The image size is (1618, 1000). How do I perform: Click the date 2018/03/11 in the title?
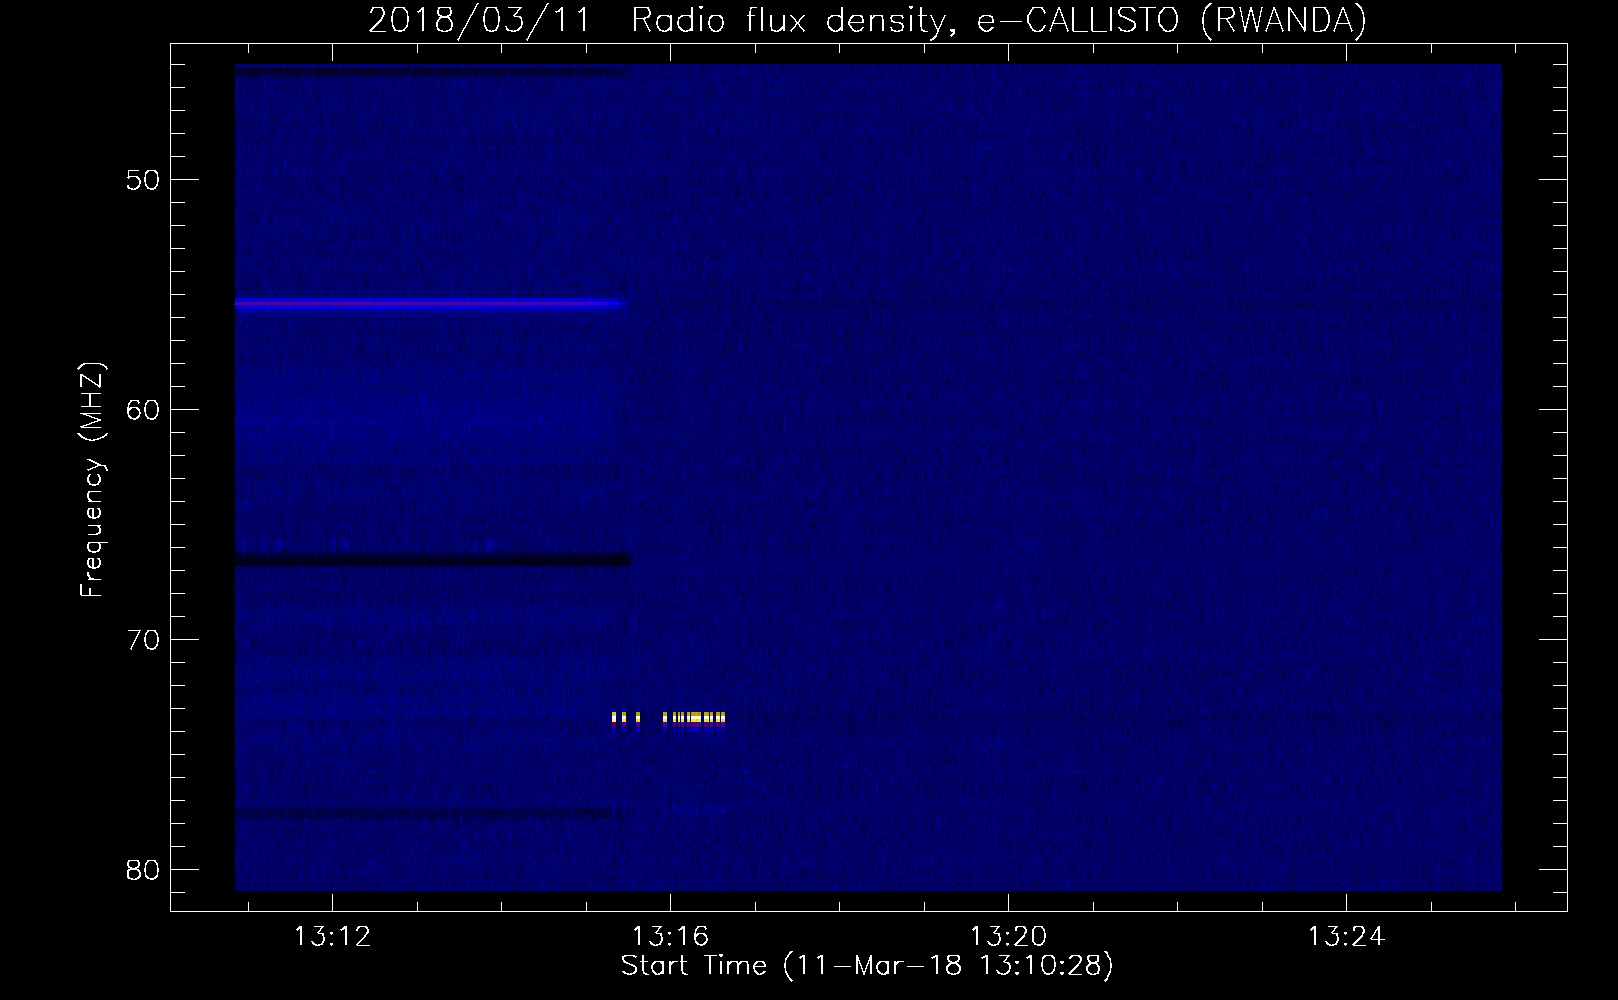point(479,20)
